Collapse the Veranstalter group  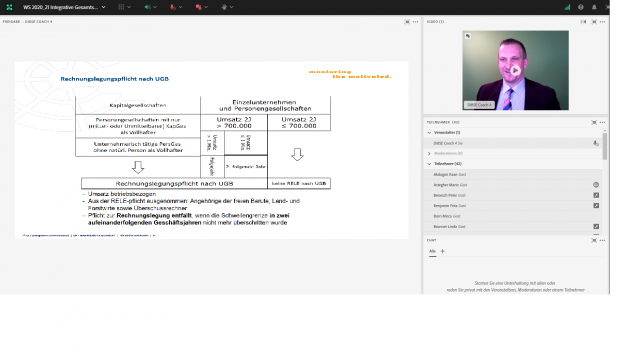(429, 133)
